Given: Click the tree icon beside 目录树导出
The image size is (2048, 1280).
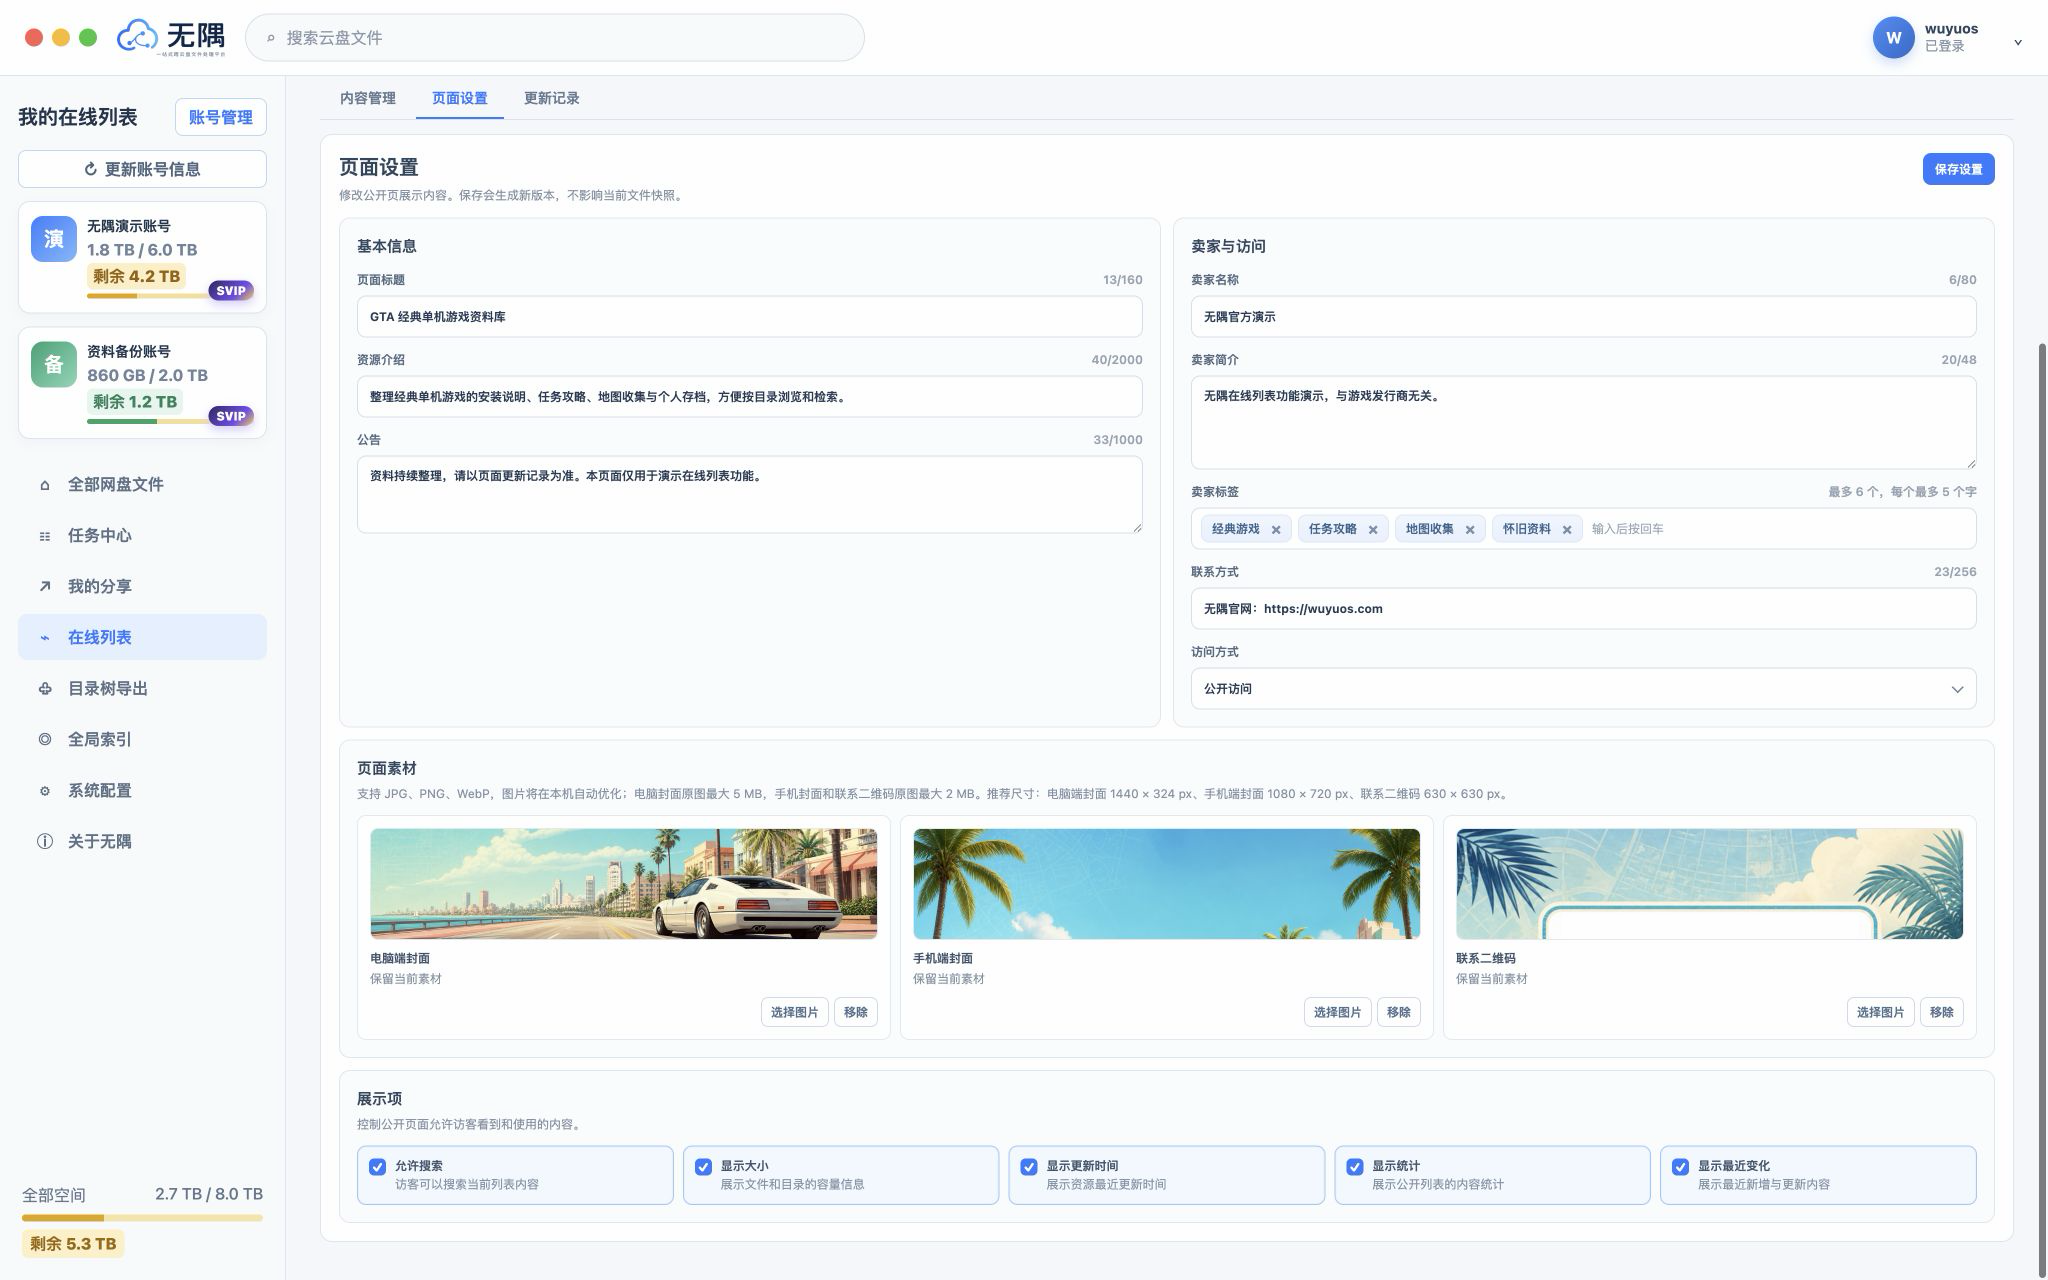Looking at the screenshot, I should 44,689.
